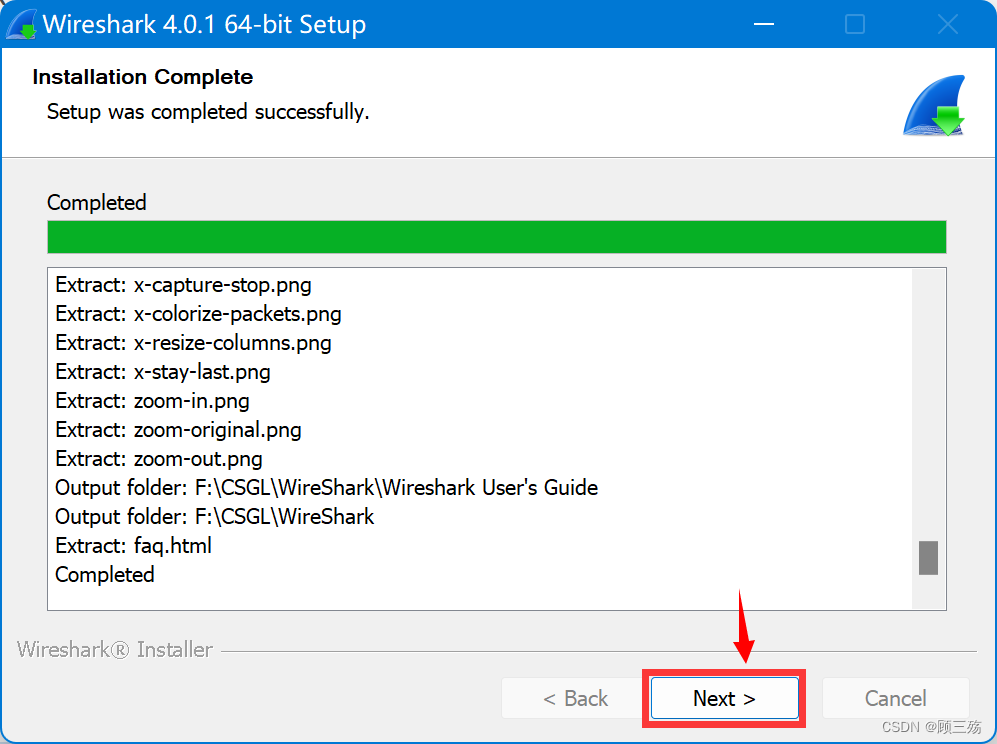Select the 'Extract: zoom-in.png' log entry
This screenshot has height=744, width=997.
pos(153,401)
